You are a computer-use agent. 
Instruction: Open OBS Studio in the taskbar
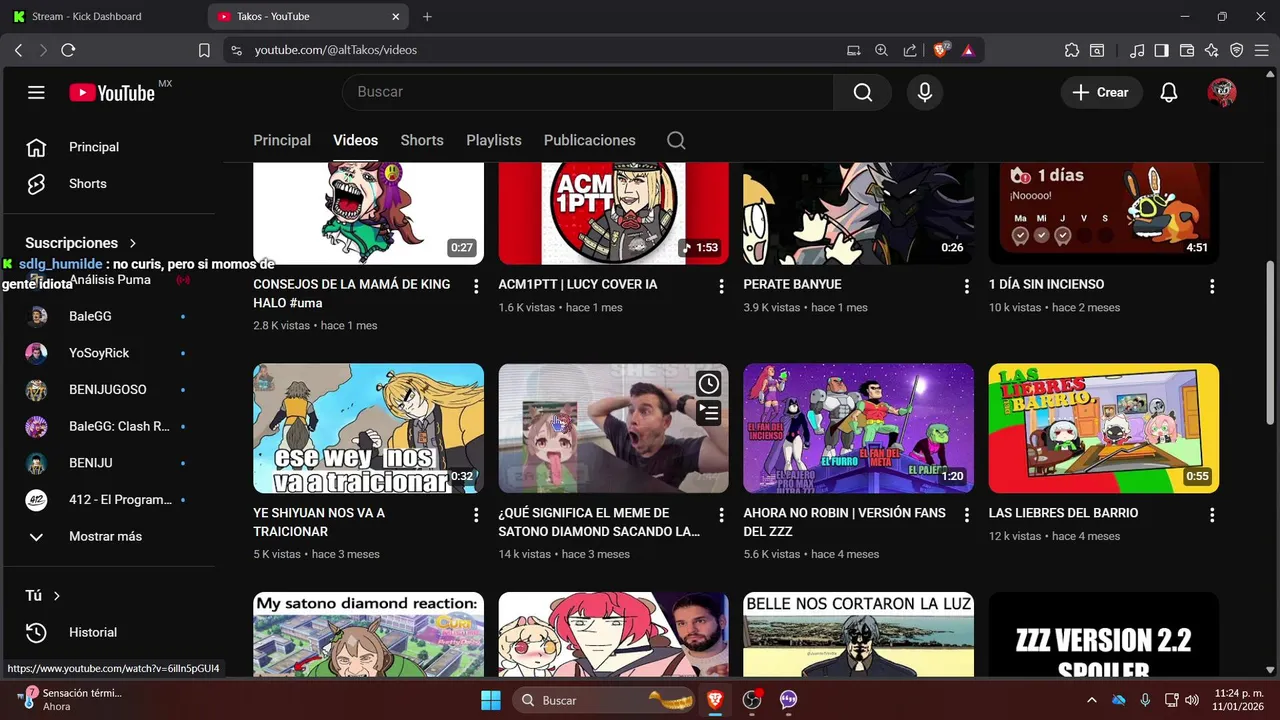(x=752, y=700)
